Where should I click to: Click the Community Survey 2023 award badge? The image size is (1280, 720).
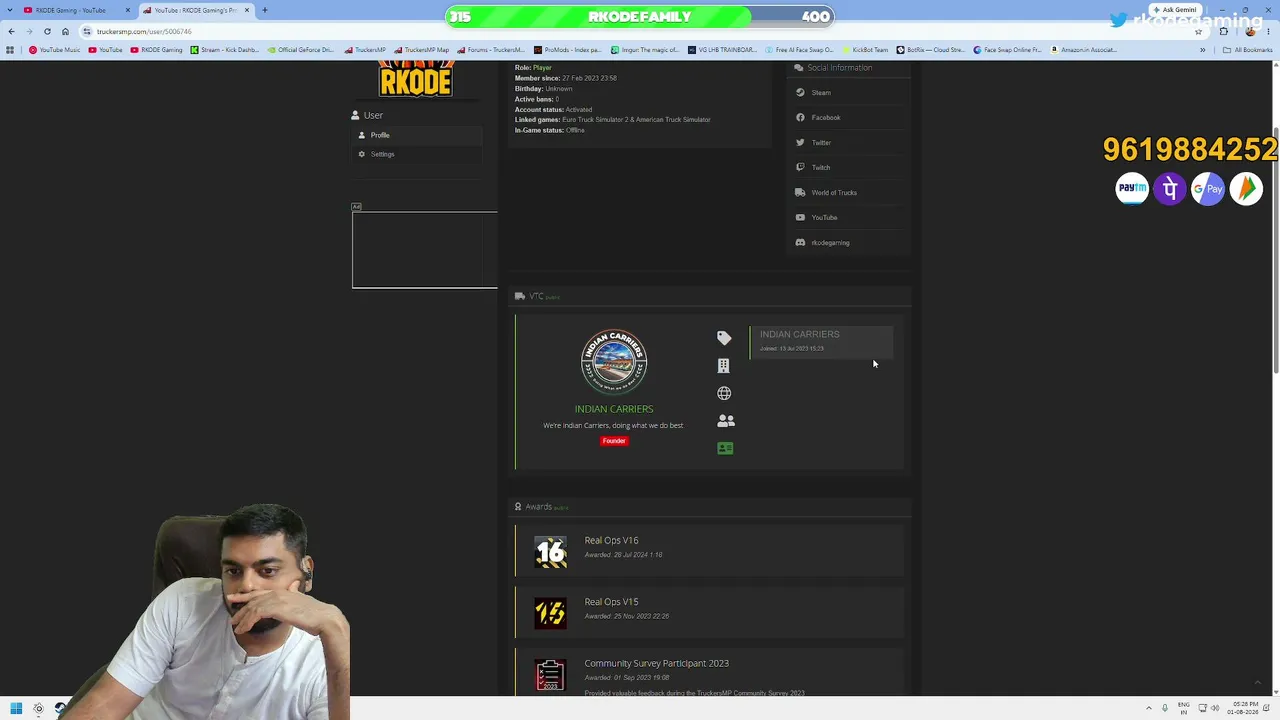pyautogui.click(x=550, y=674)
